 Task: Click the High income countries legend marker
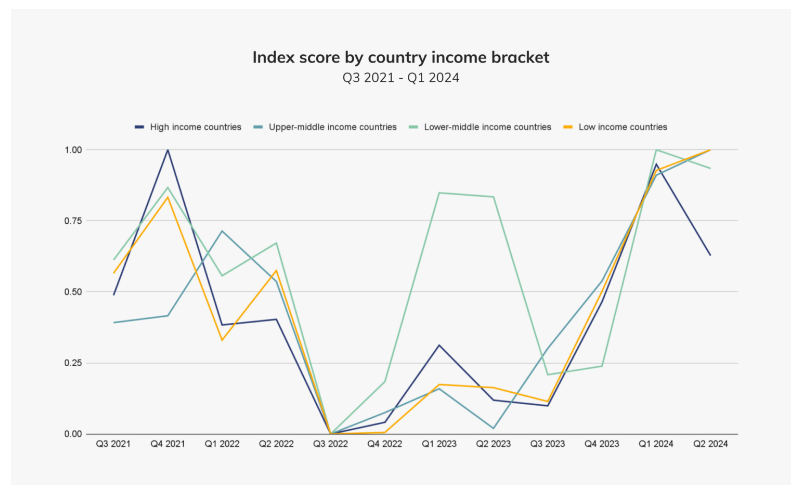coord(139,127)
